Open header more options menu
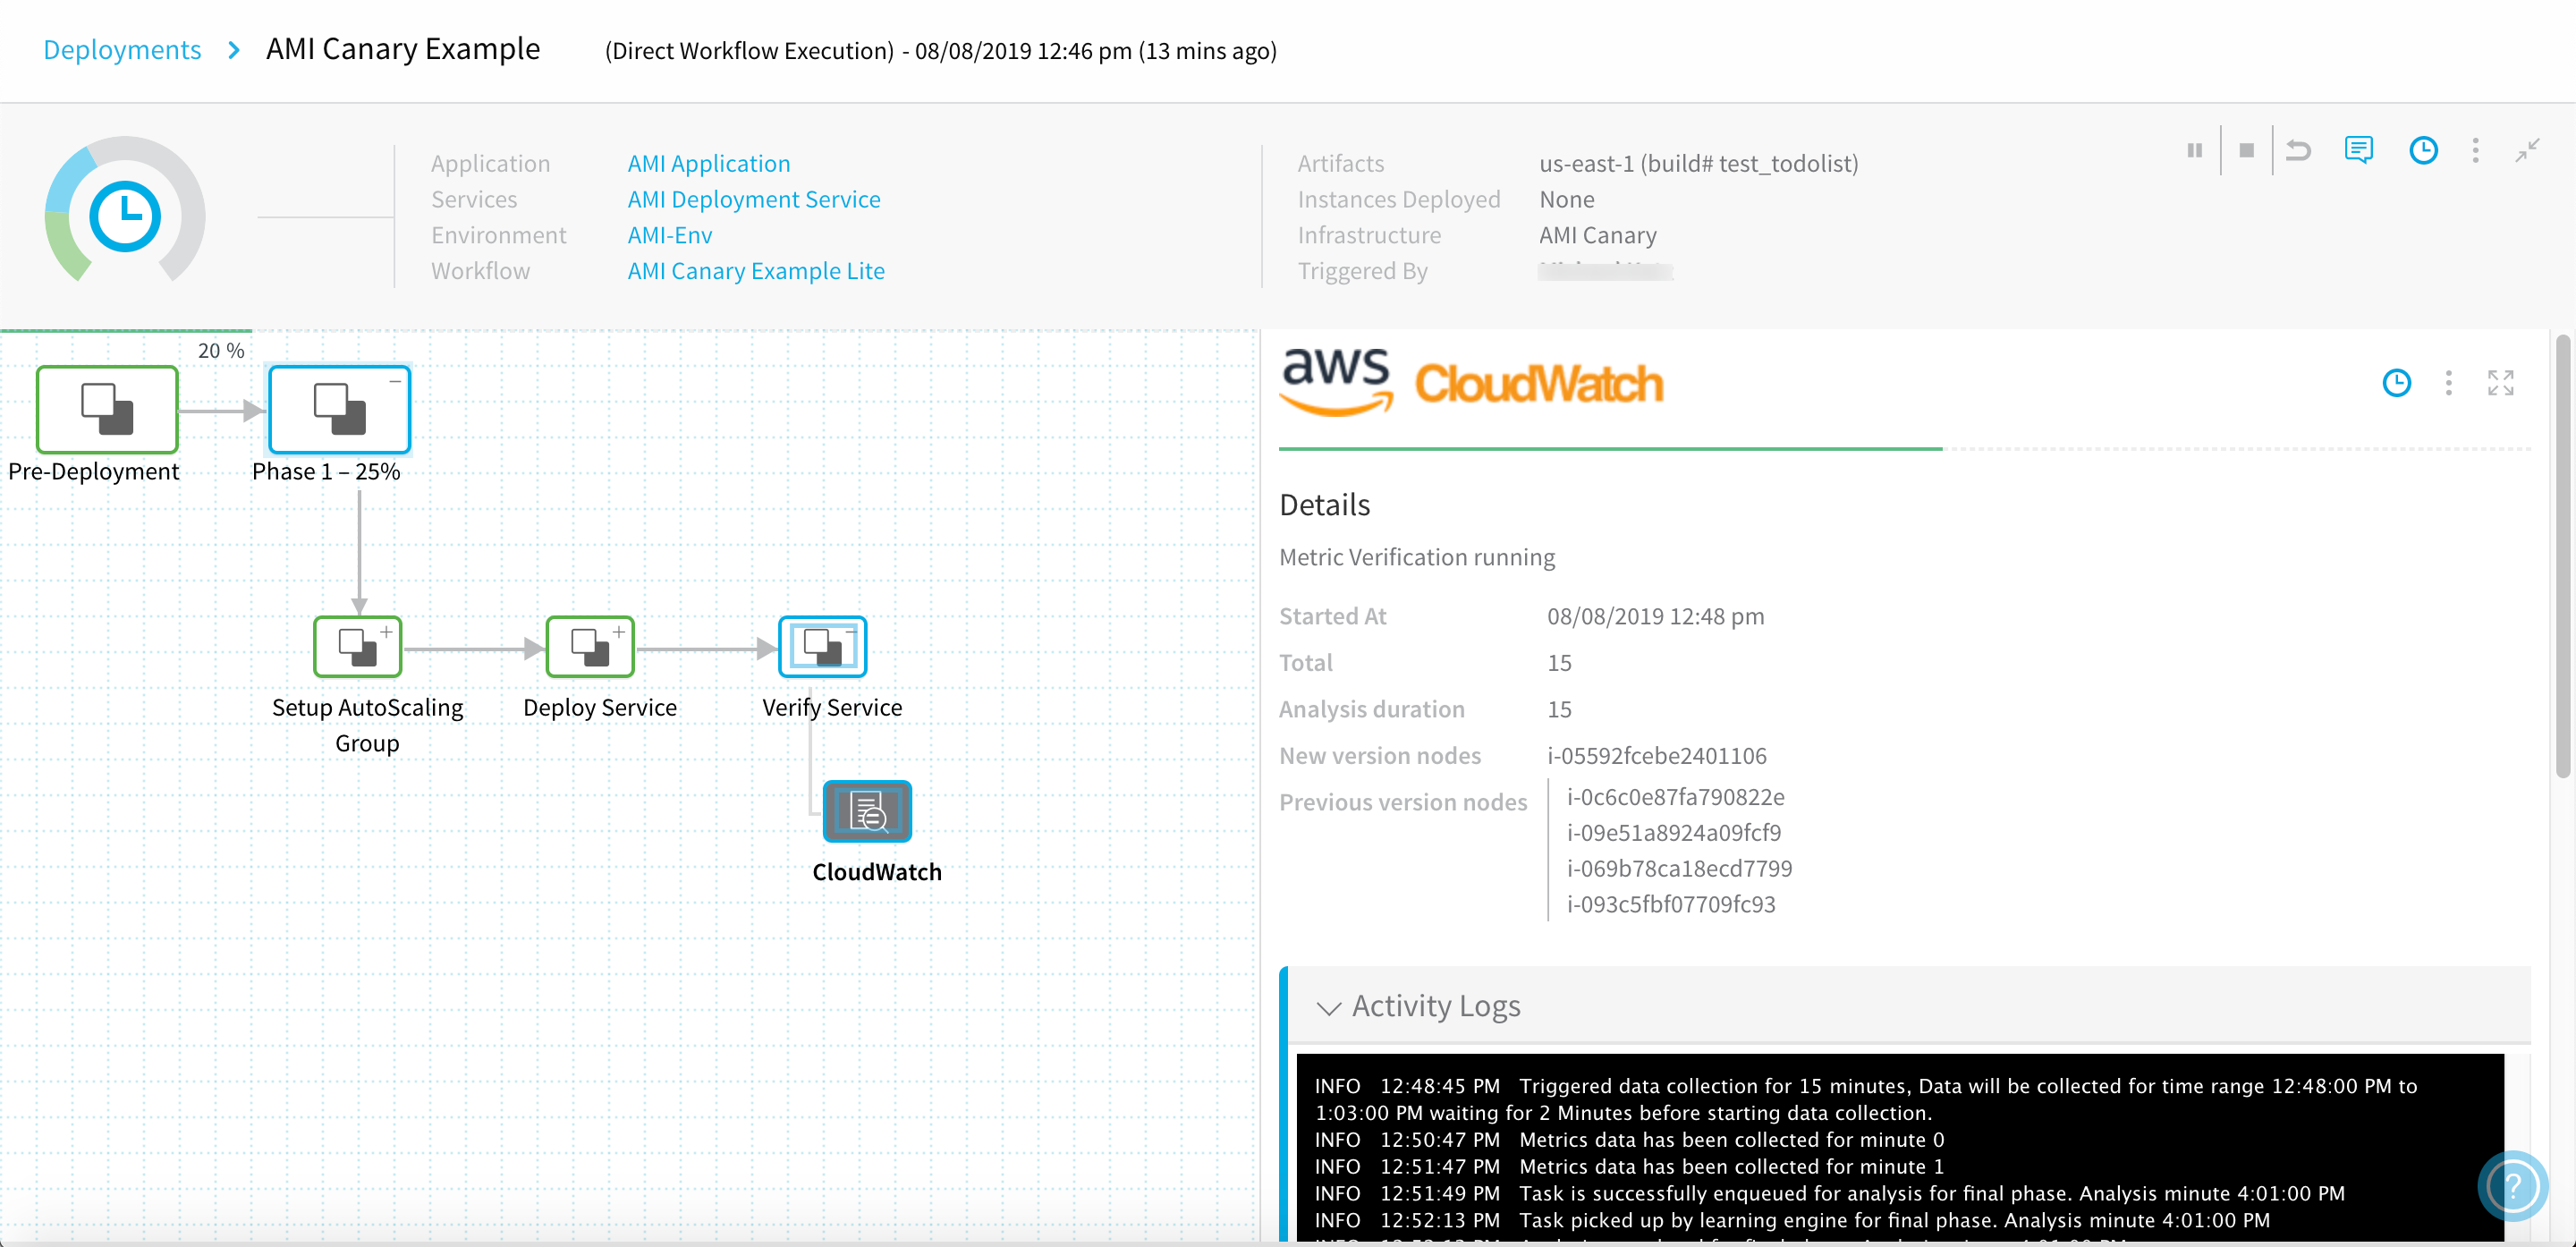The image size is (2576, 1247). tap(2475, 150)
